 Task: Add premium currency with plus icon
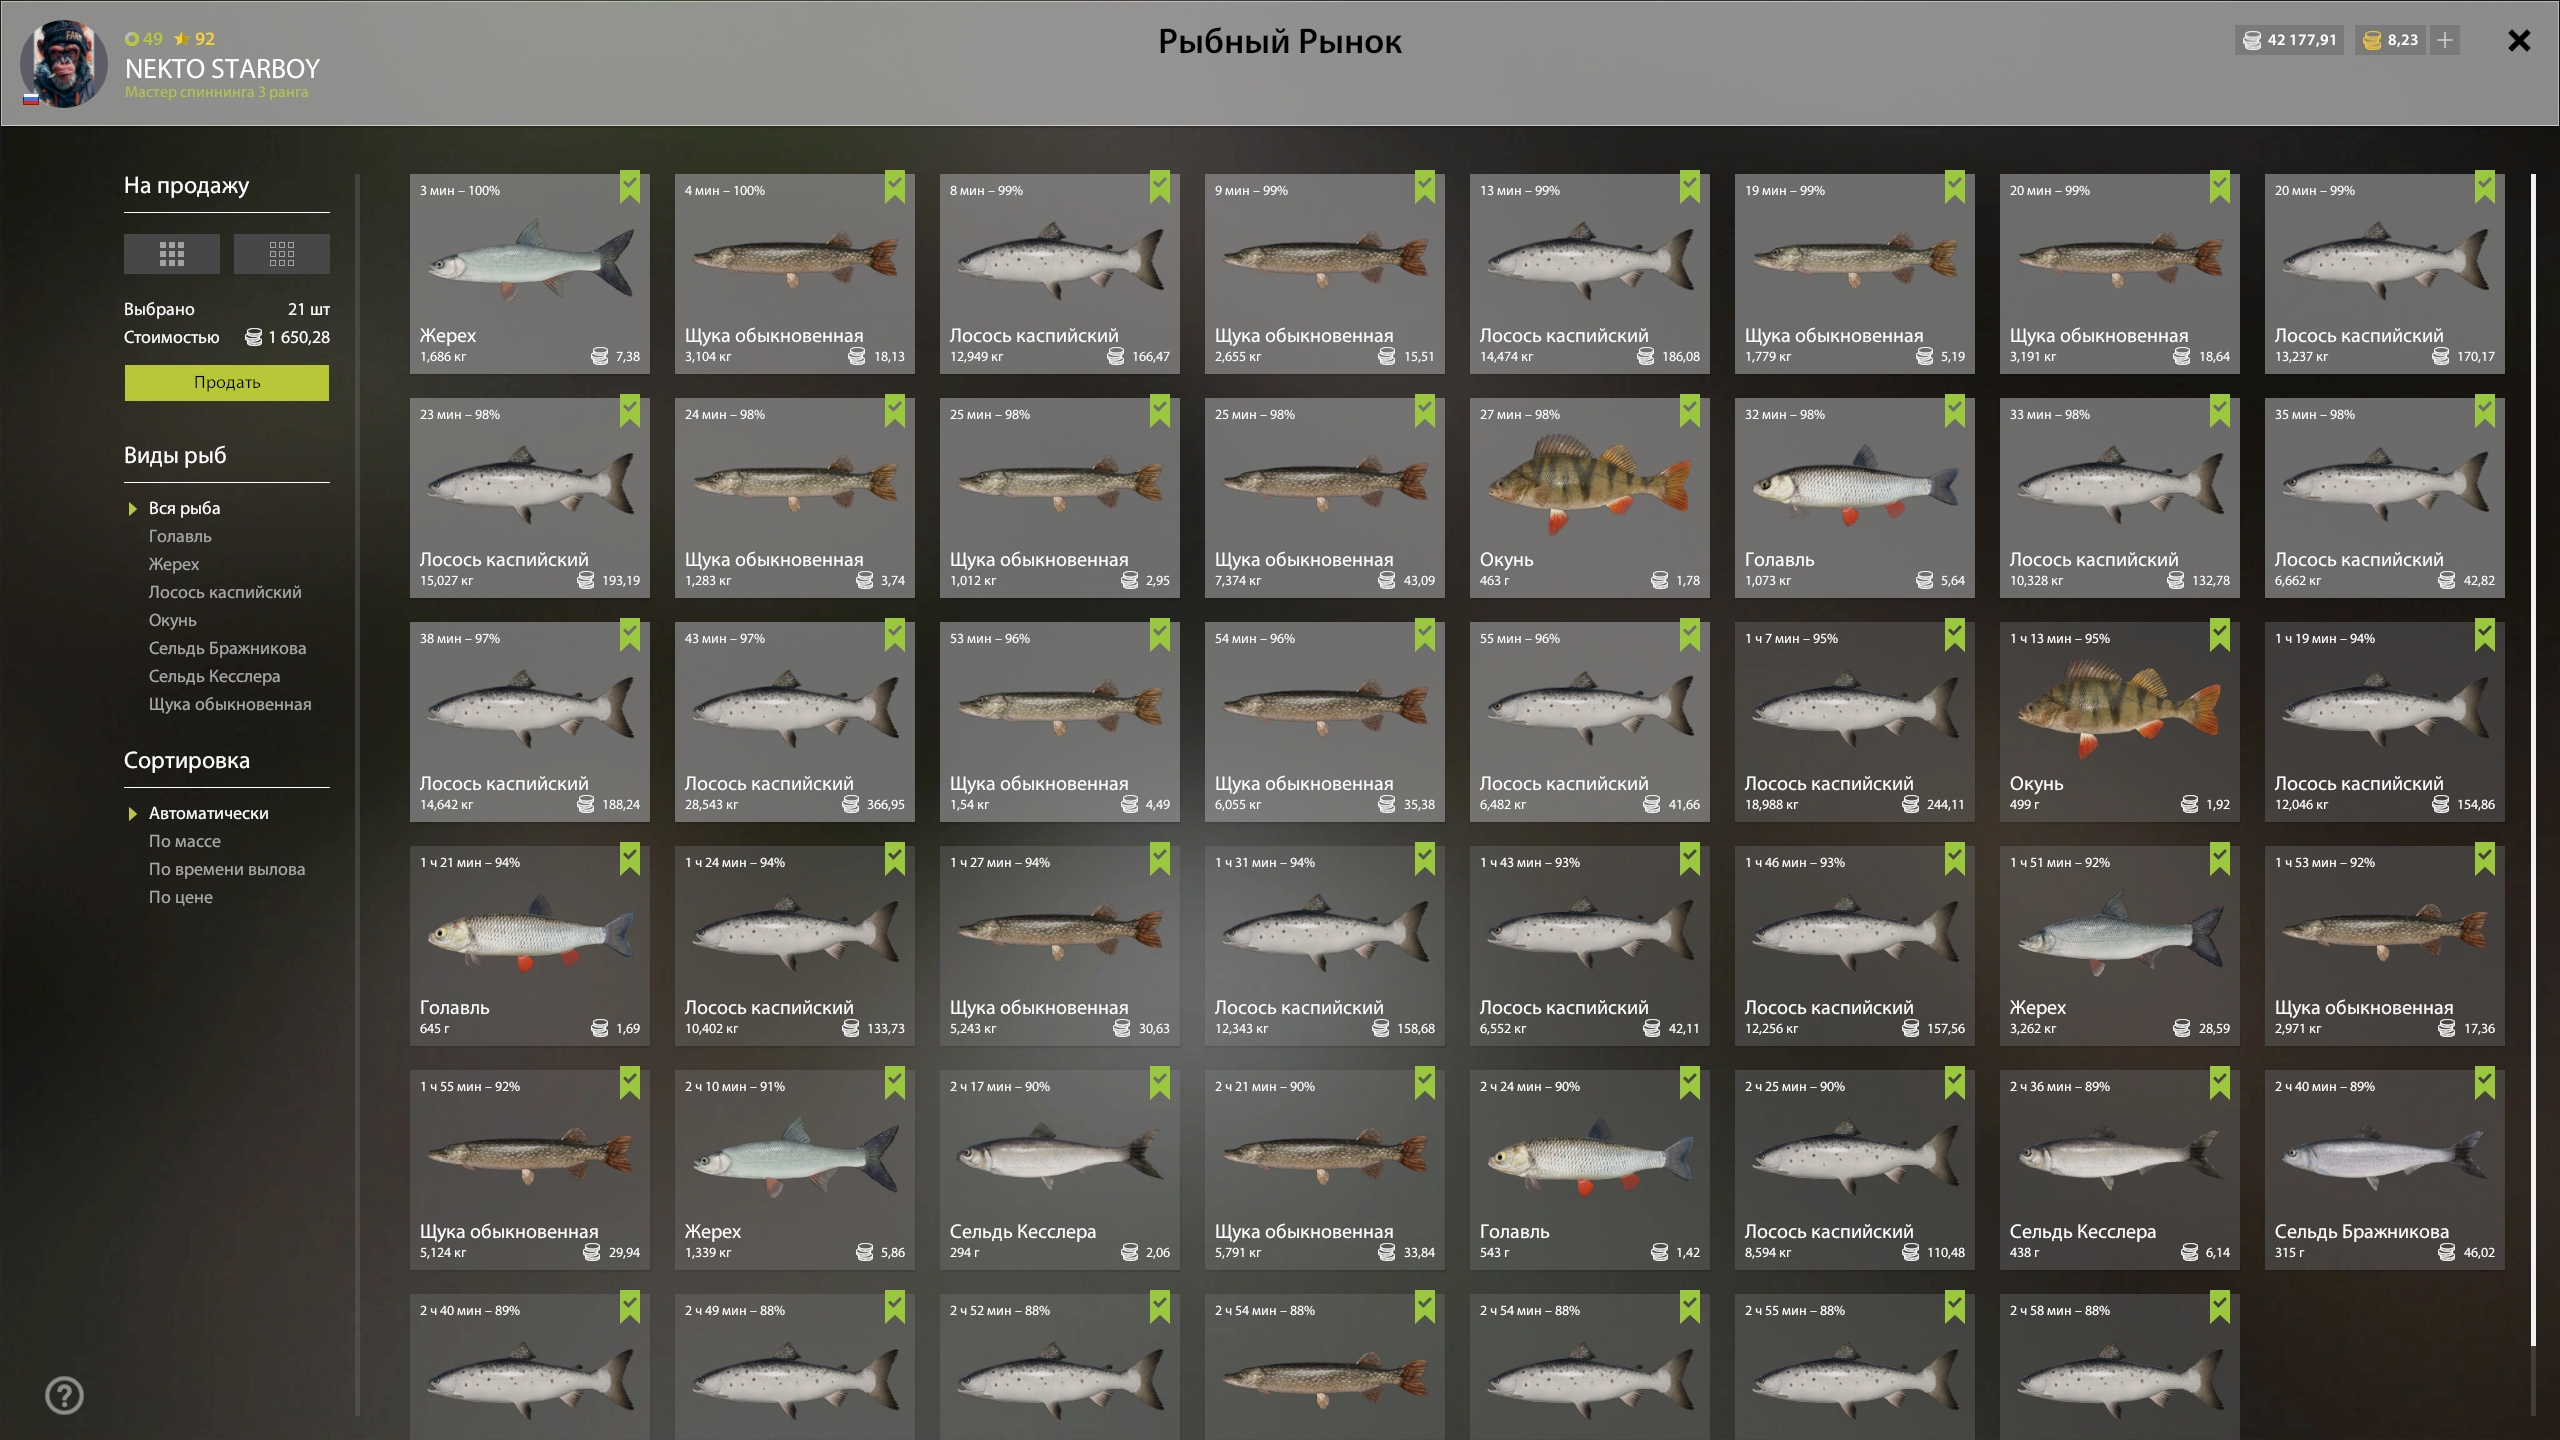tap(2445, 40)
